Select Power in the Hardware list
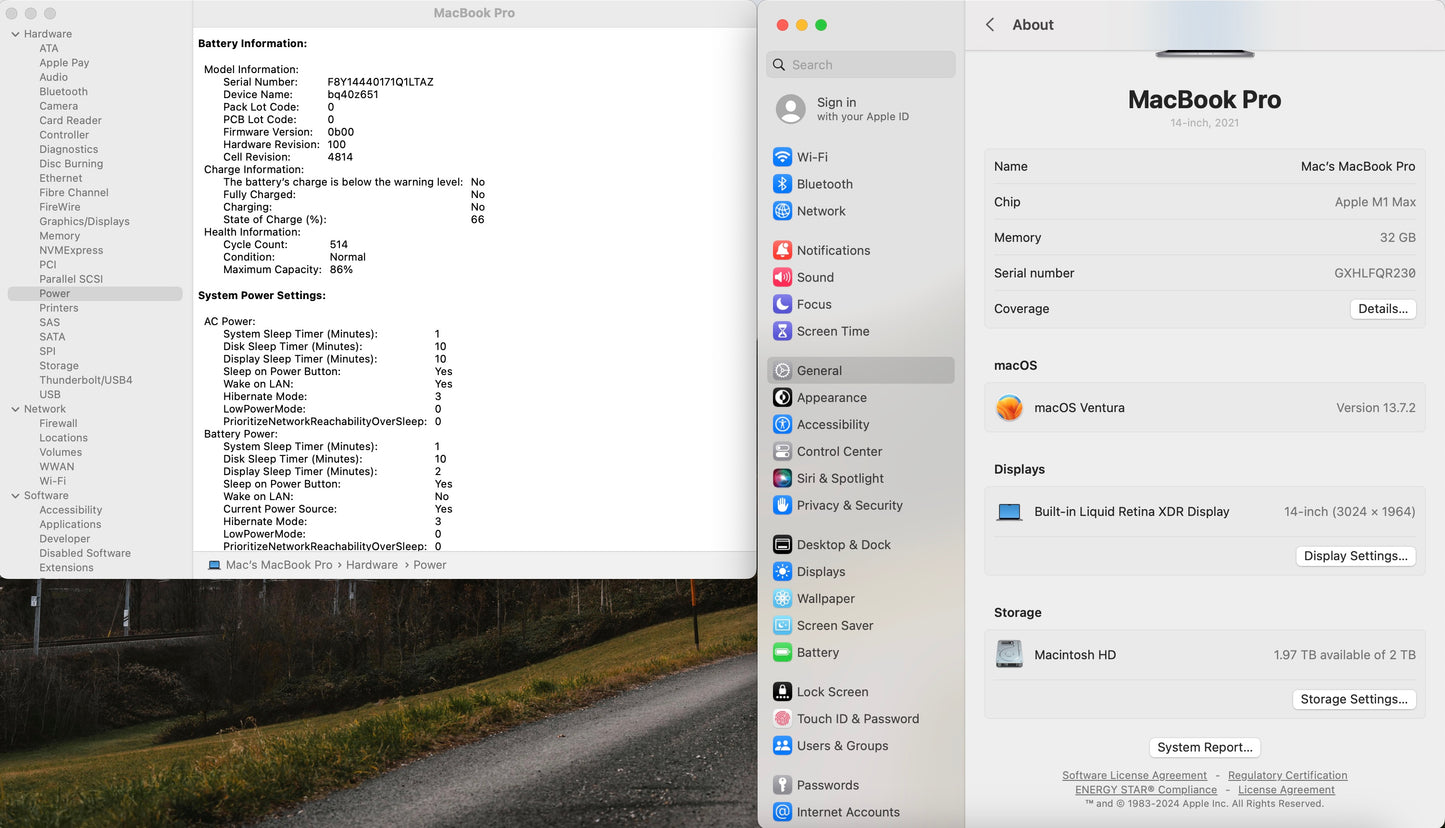1445x828 pixels. pos(95,293)
